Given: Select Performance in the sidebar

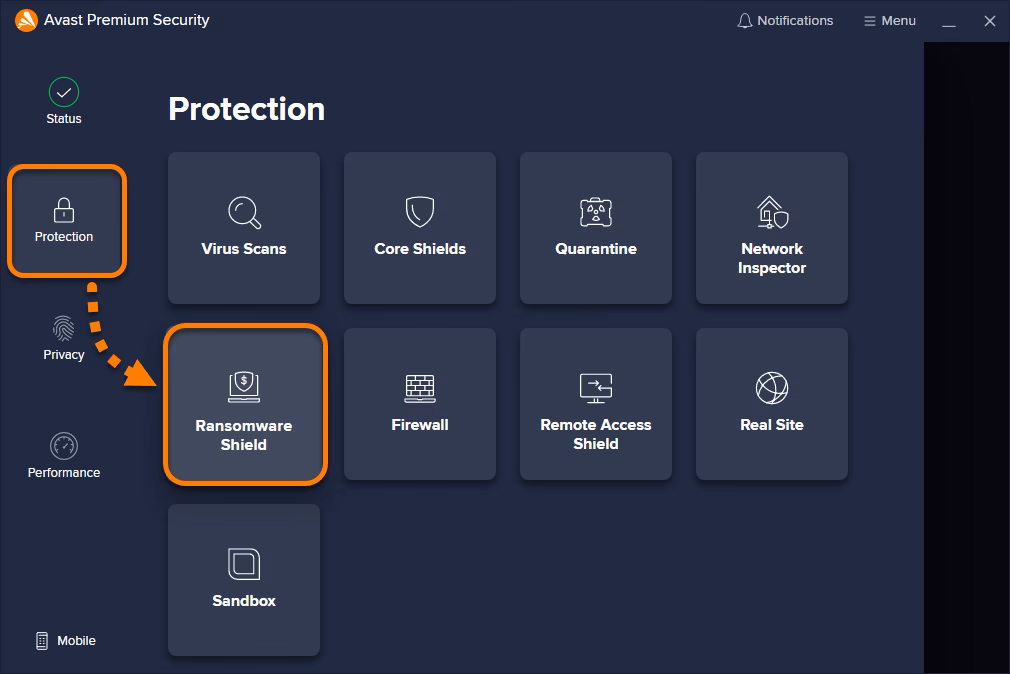Looking at the screenshot, I should pos(64,456).
